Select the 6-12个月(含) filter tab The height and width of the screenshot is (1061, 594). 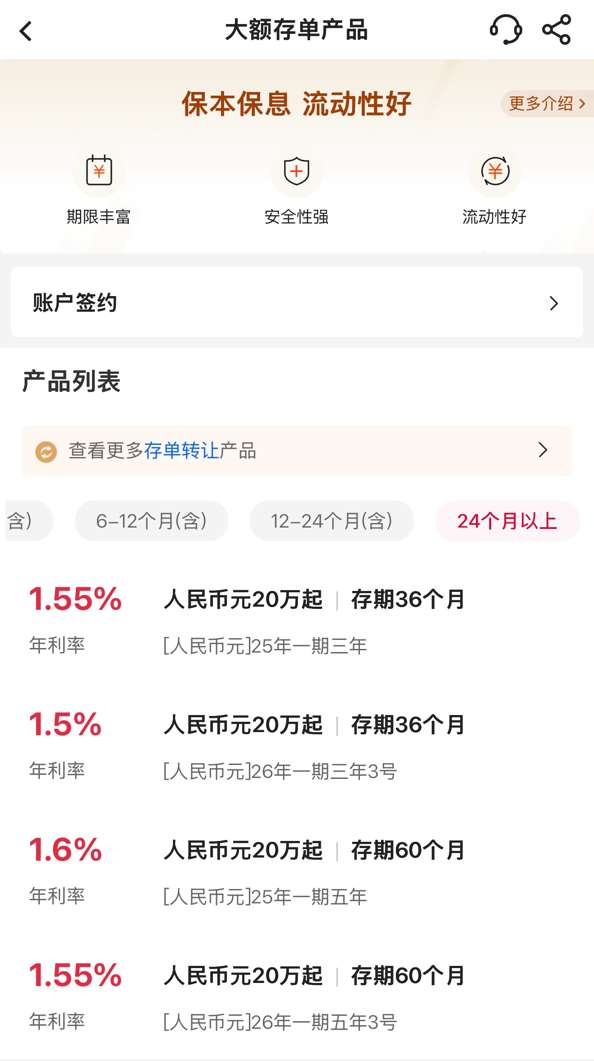(152, 521)
